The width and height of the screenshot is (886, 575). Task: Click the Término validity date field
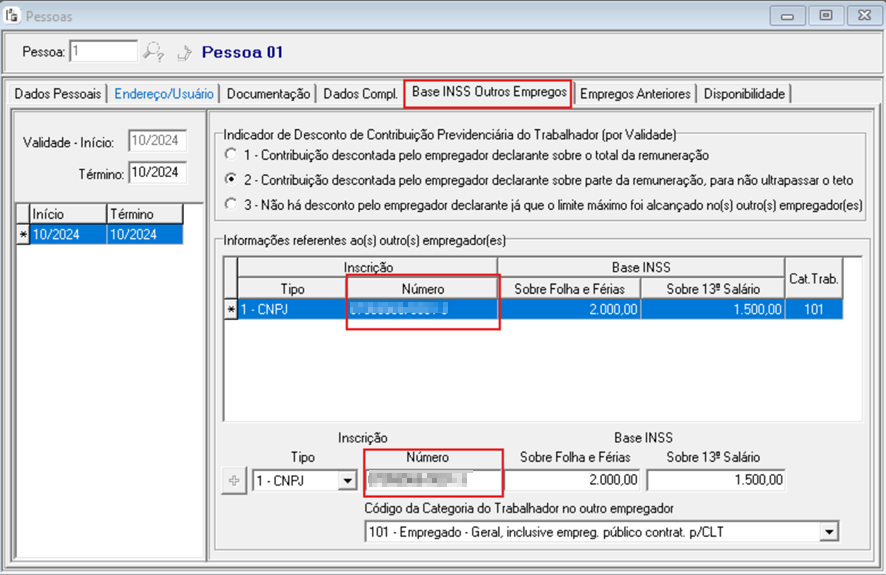coord(154,173)
